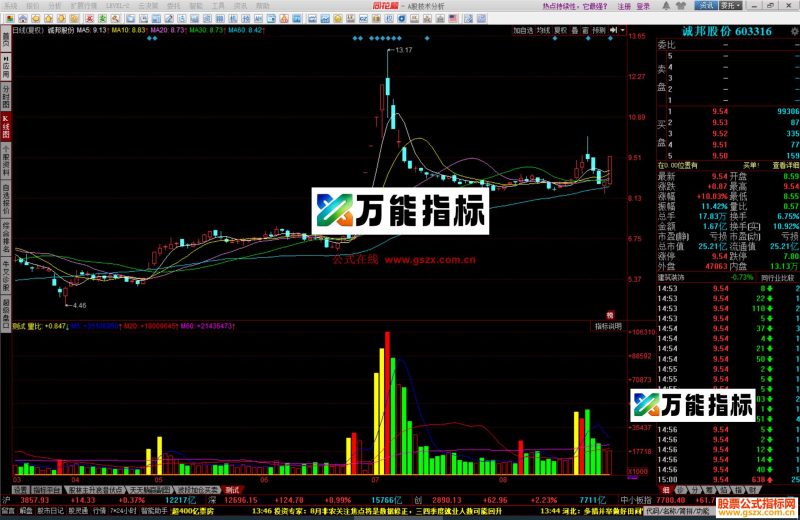Click the 15:00 trade row with 638
Image resolution: width=800 pixels, height=520 pixels.
click(728, 480)
